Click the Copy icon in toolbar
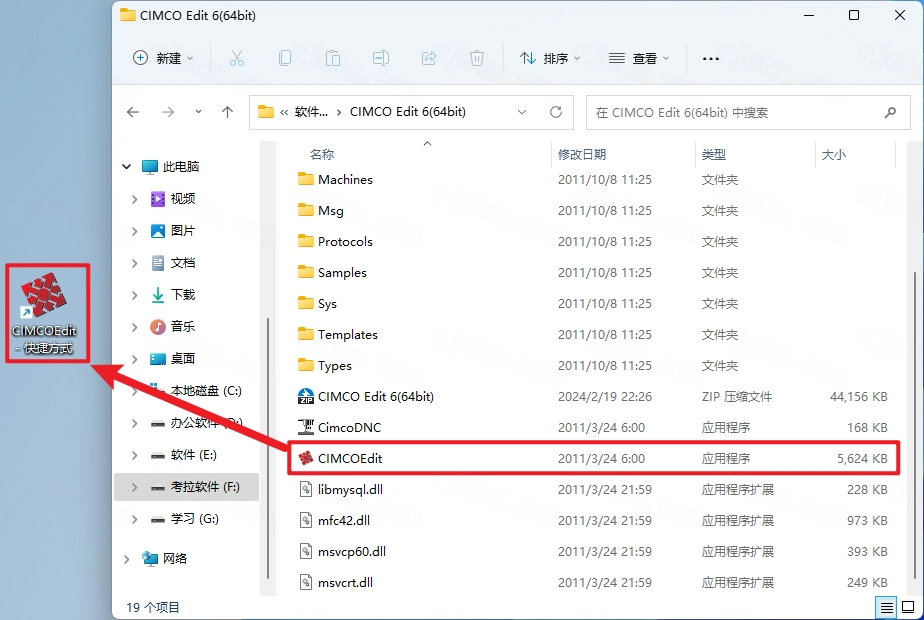924x620 pixels. click(285, 58)
